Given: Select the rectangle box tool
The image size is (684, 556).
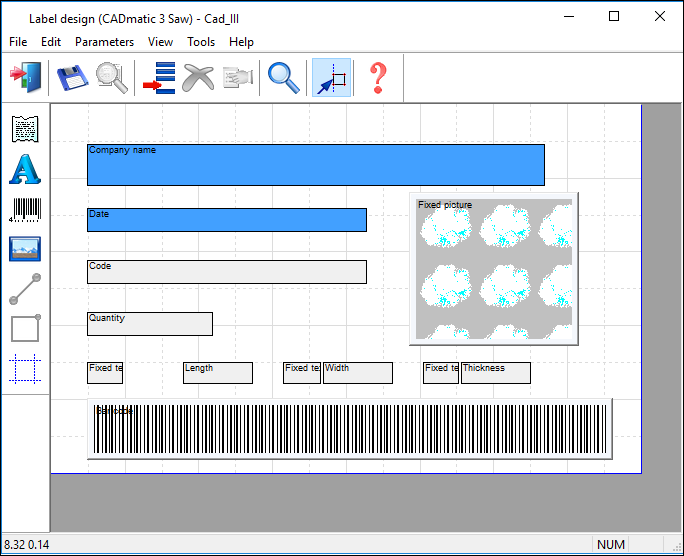Looking at the screenshot, I should pos(25,328).
